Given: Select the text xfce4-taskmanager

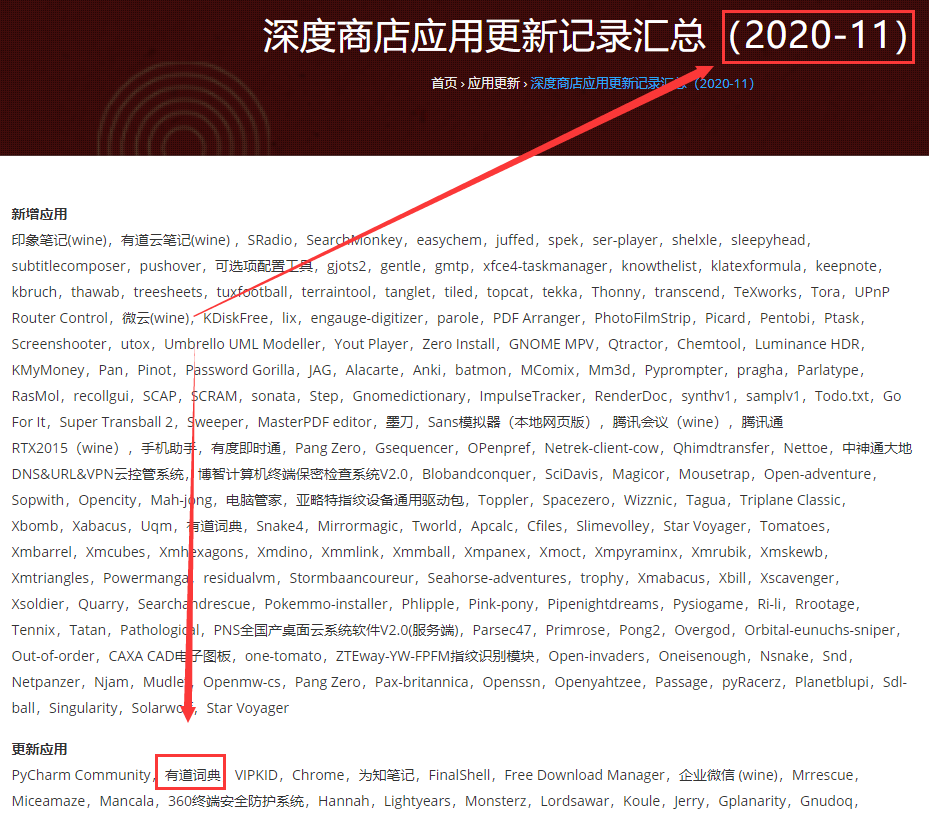Looking at the screenshot, I should 544,266.
